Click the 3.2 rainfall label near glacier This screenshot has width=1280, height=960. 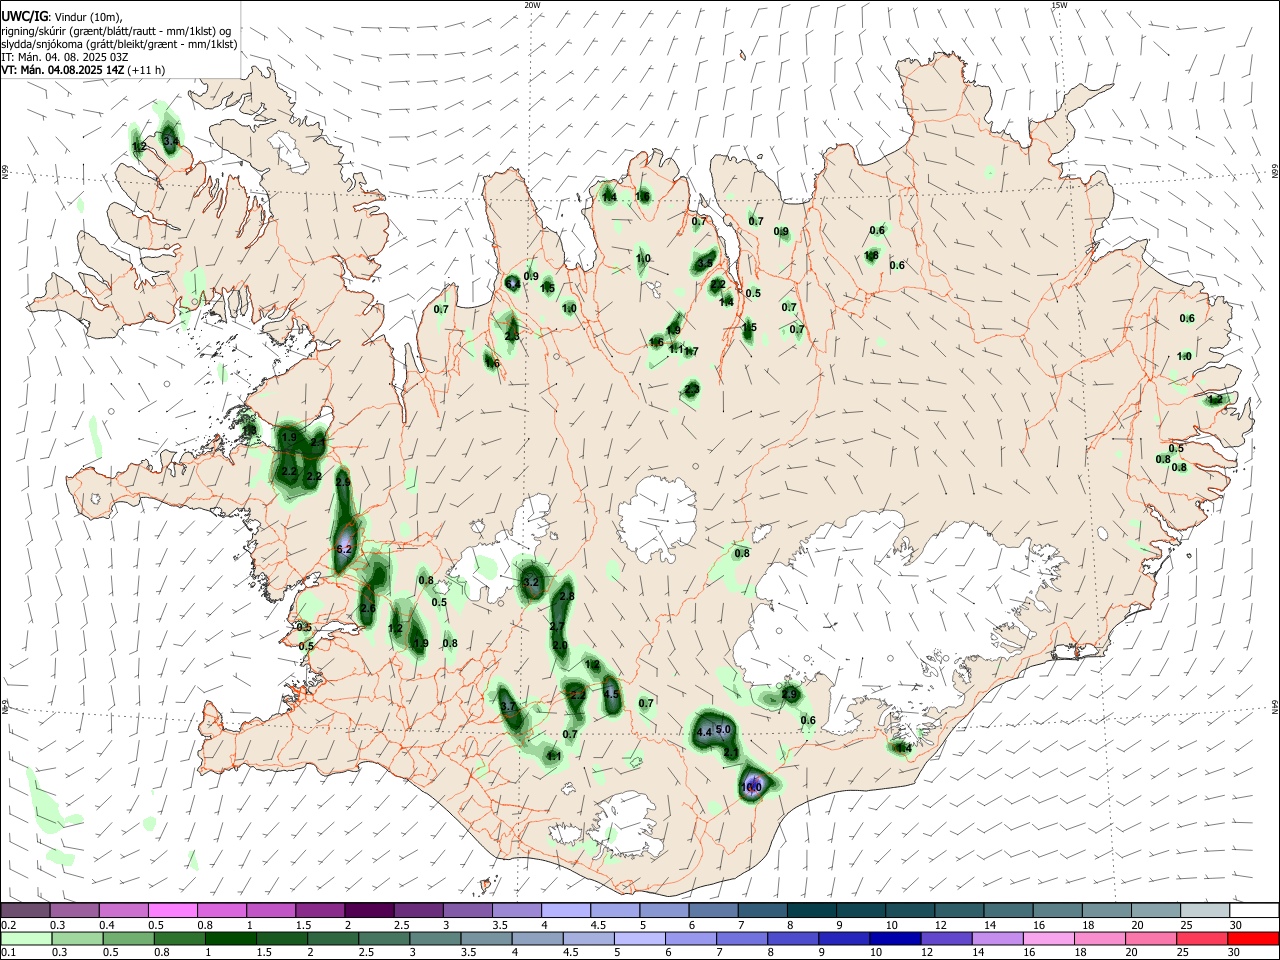[x=531, y=582]
